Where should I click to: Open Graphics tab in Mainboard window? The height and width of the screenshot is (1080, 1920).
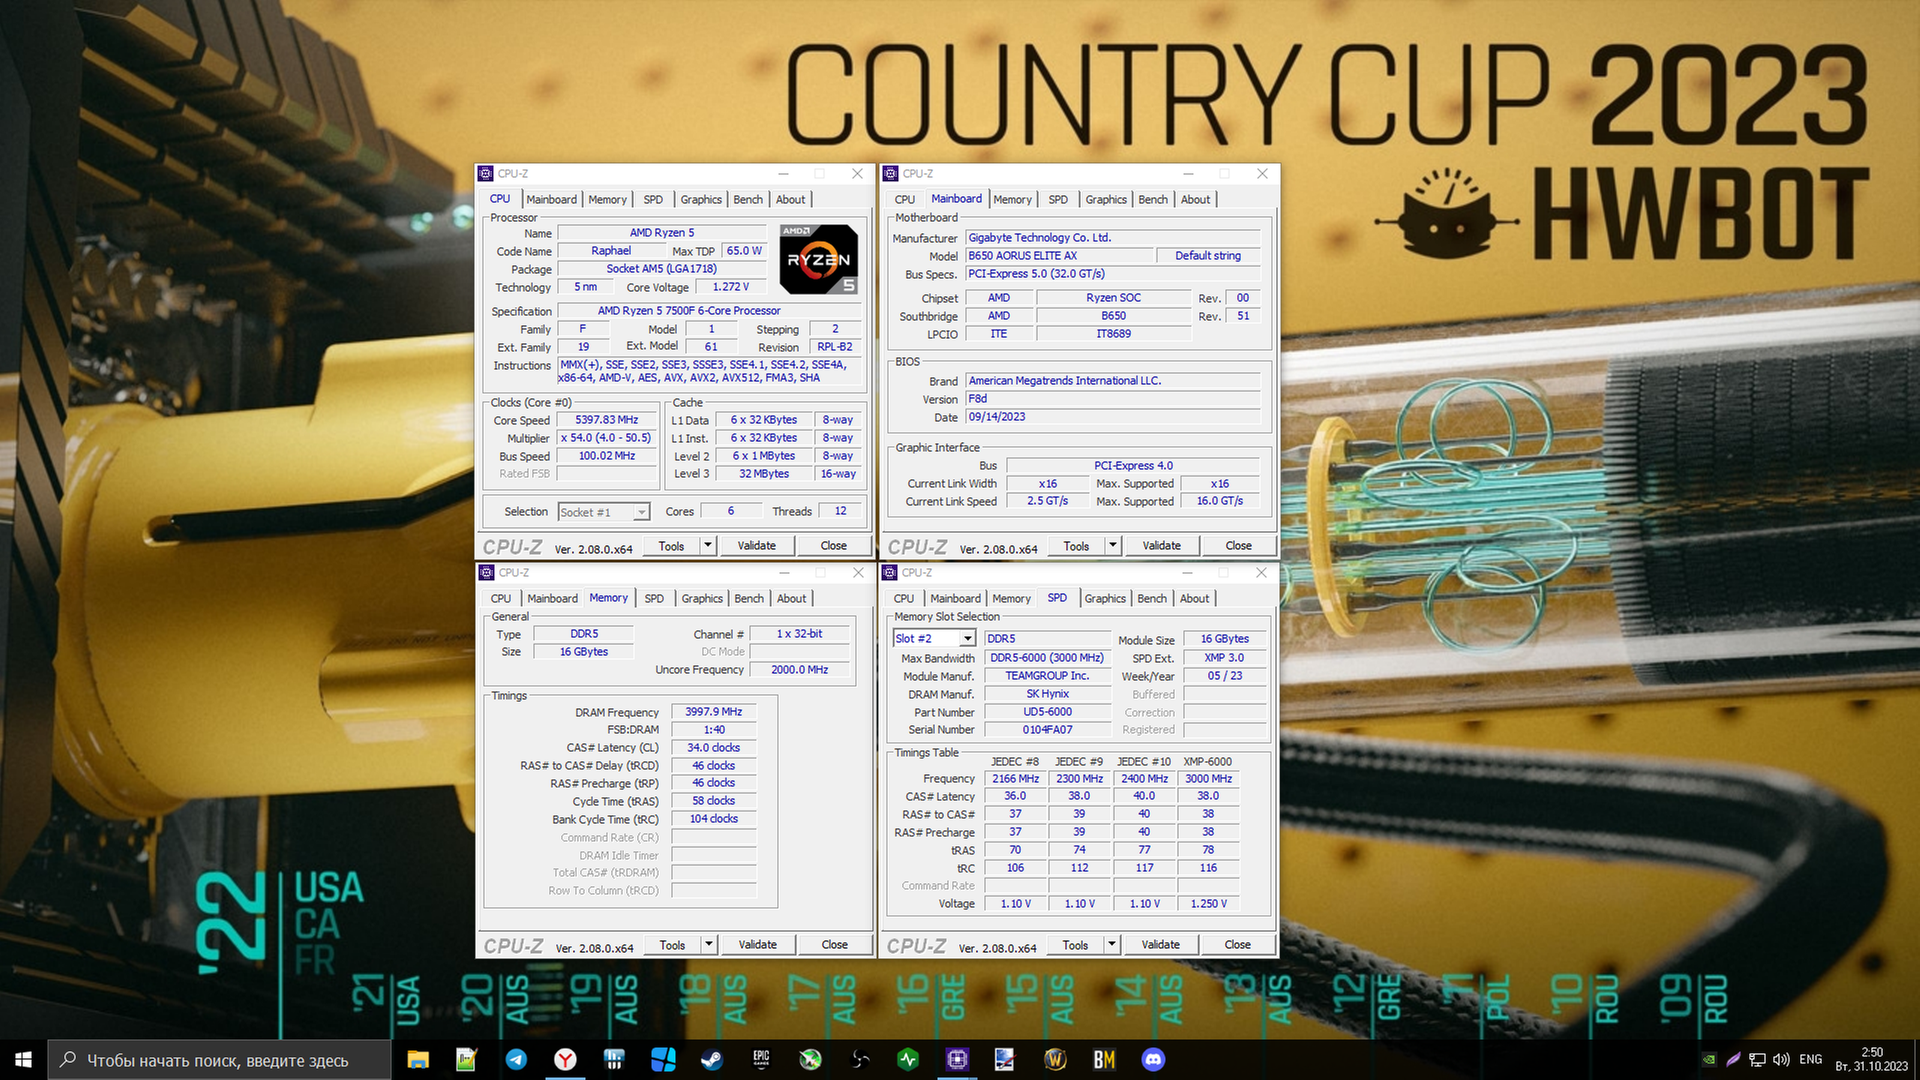[1106, 200]
